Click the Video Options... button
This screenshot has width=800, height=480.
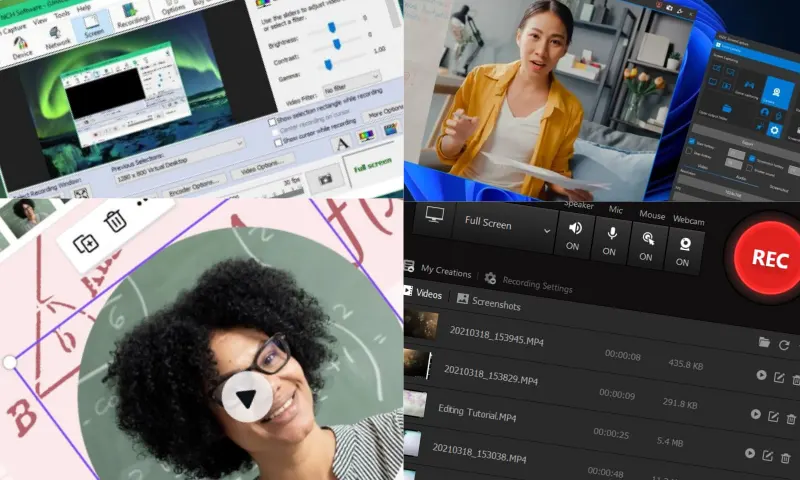click(x=262, y=167)
